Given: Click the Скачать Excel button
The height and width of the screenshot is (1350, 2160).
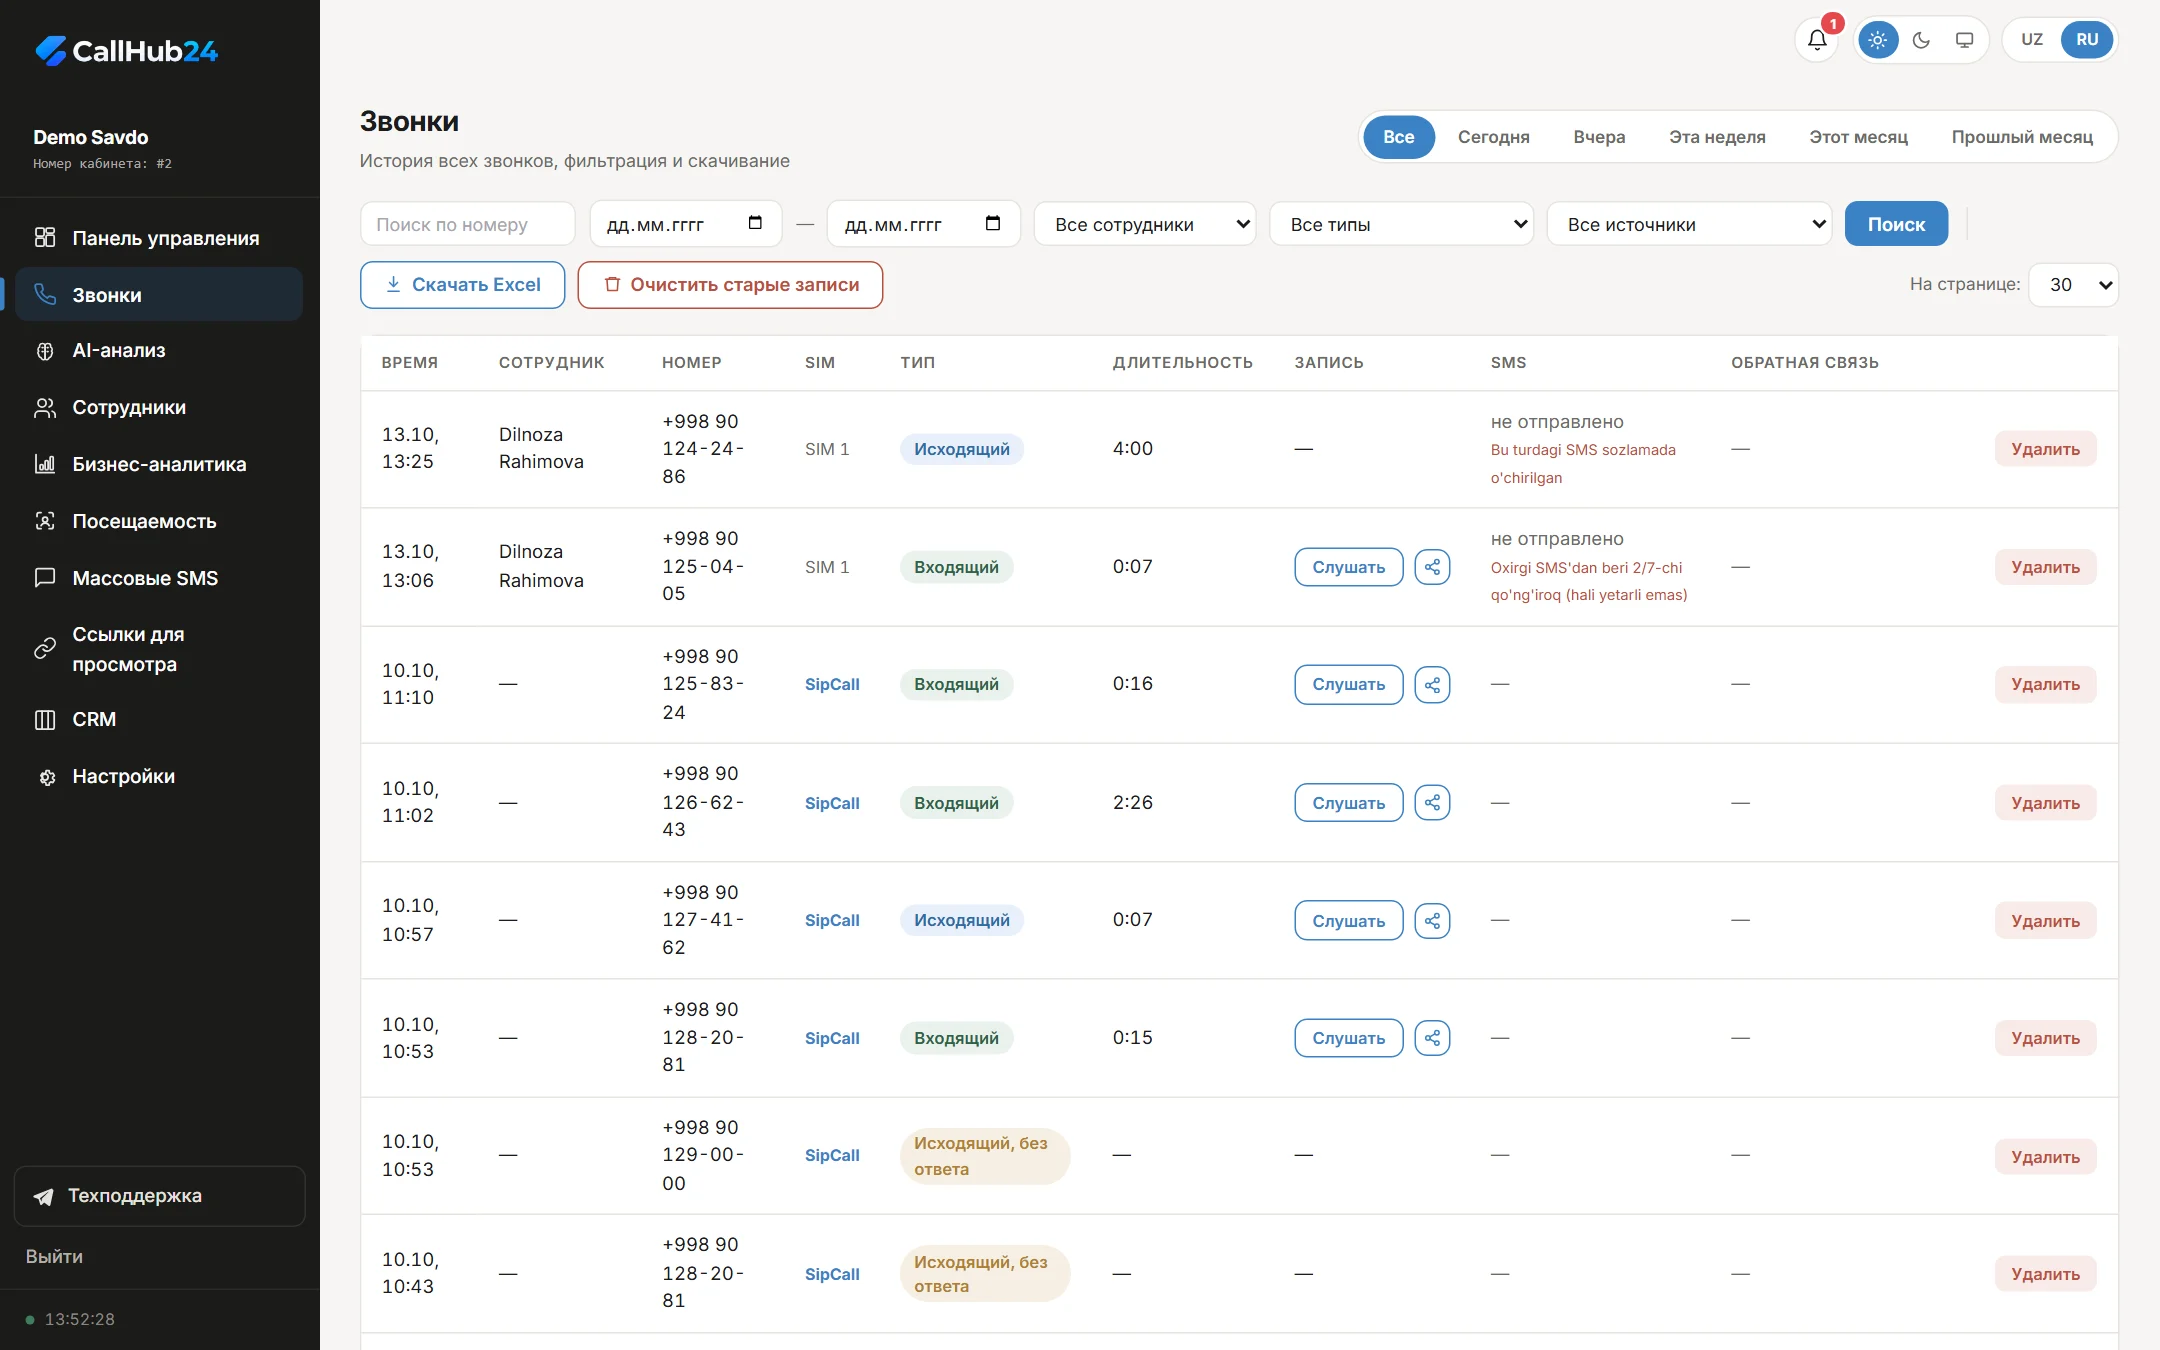Looking at the screenshot, I should coord(462,285).
